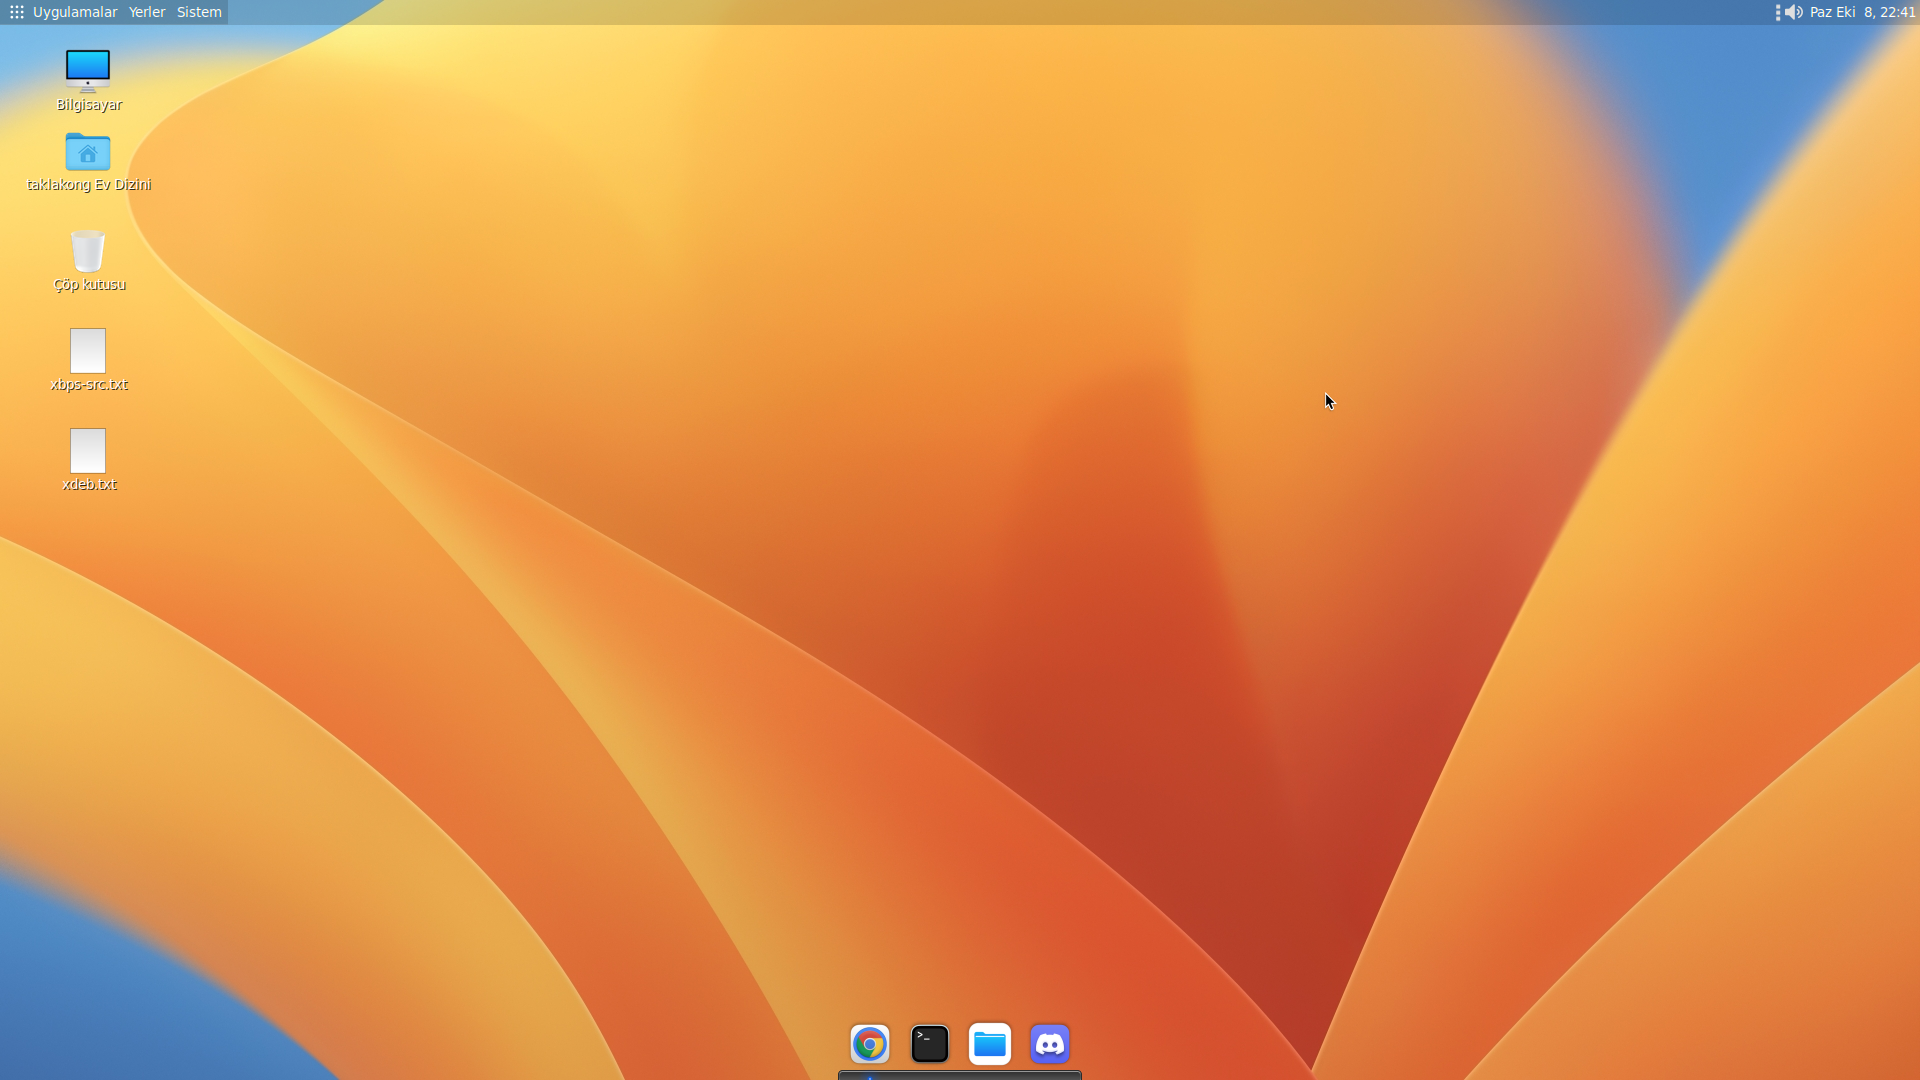Select the Çöp kutusu trash icon

pos(88,251)
